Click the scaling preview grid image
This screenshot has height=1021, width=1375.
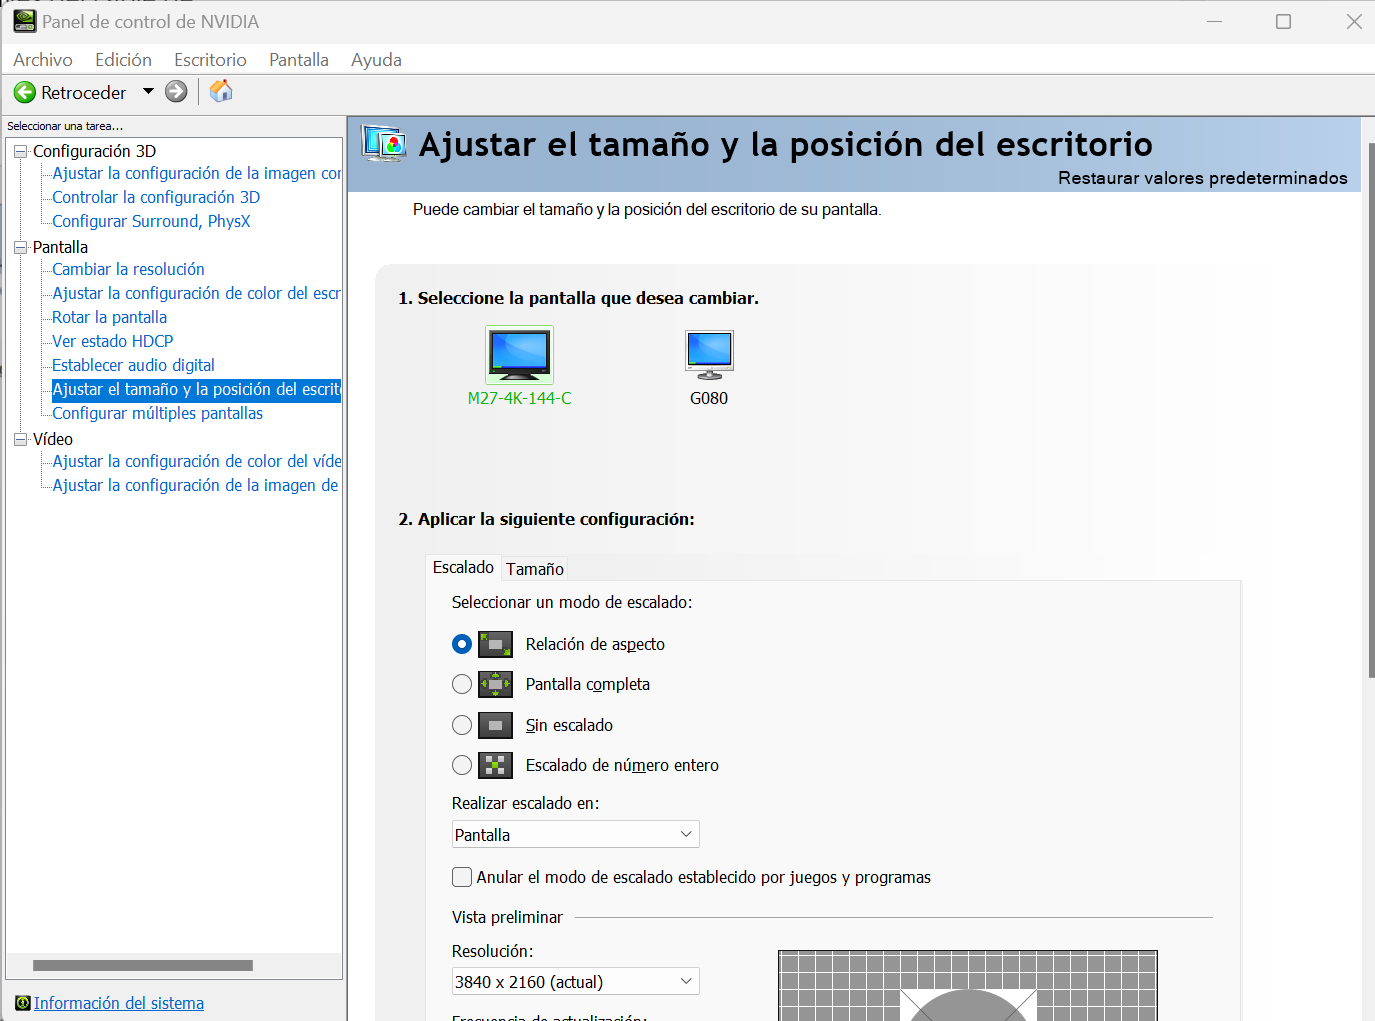point(967,985)
